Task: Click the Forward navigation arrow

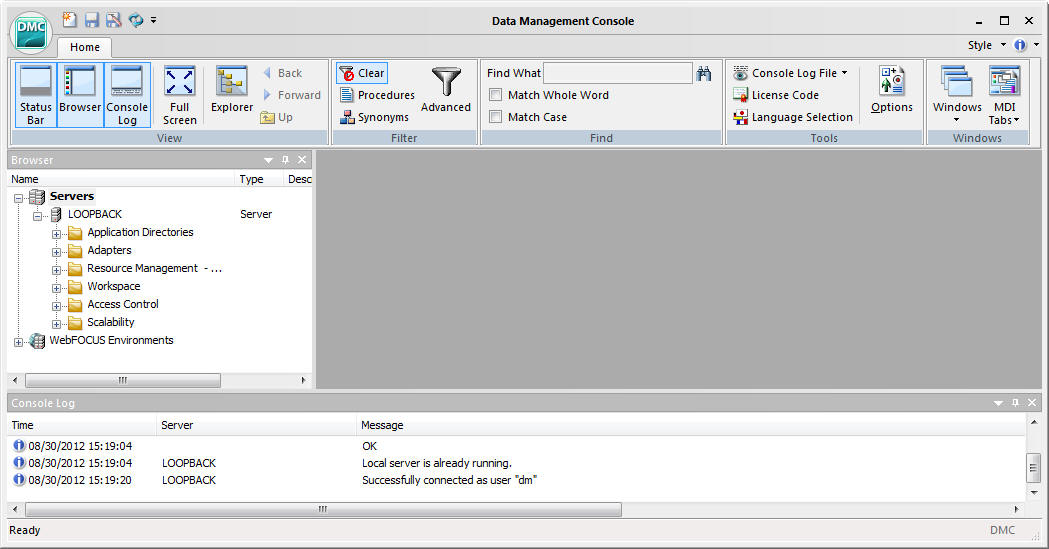Action: coord(292,95)
